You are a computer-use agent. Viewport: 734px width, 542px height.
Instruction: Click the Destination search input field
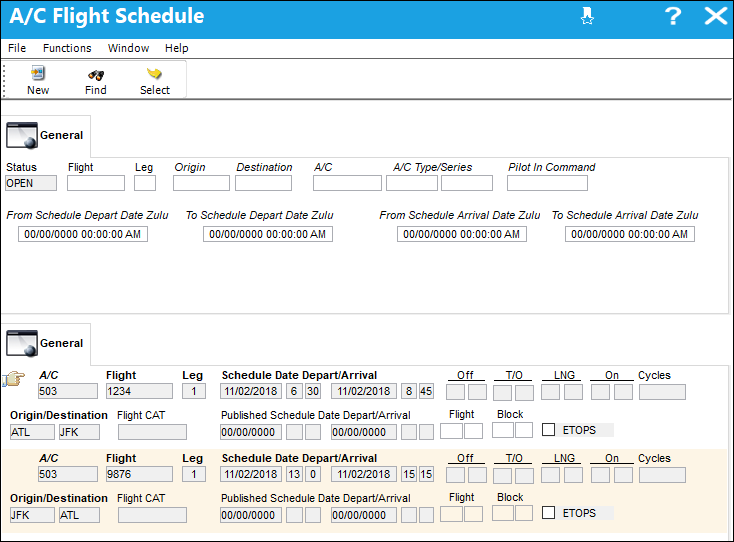point(264,183)
